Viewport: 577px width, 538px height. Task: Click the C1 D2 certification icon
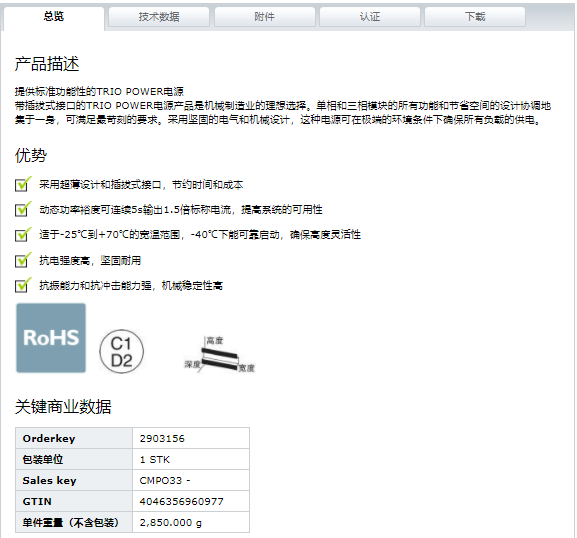pyautogui.click(x=121, y=351)
